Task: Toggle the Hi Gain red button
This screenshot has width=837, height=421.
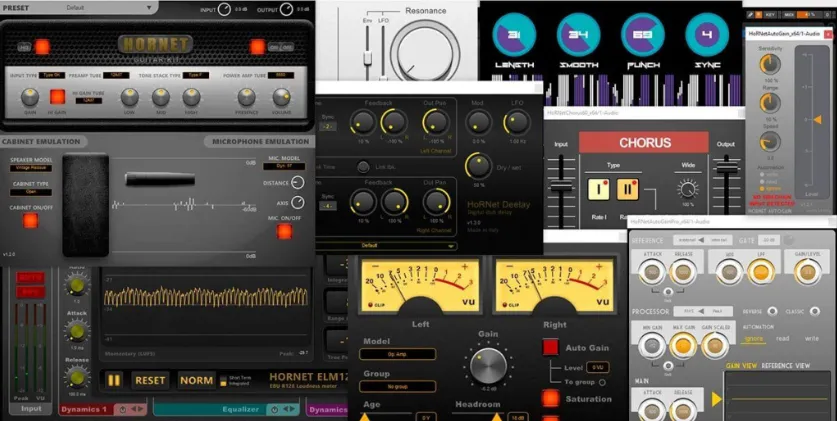Action: tap(57, 97)
